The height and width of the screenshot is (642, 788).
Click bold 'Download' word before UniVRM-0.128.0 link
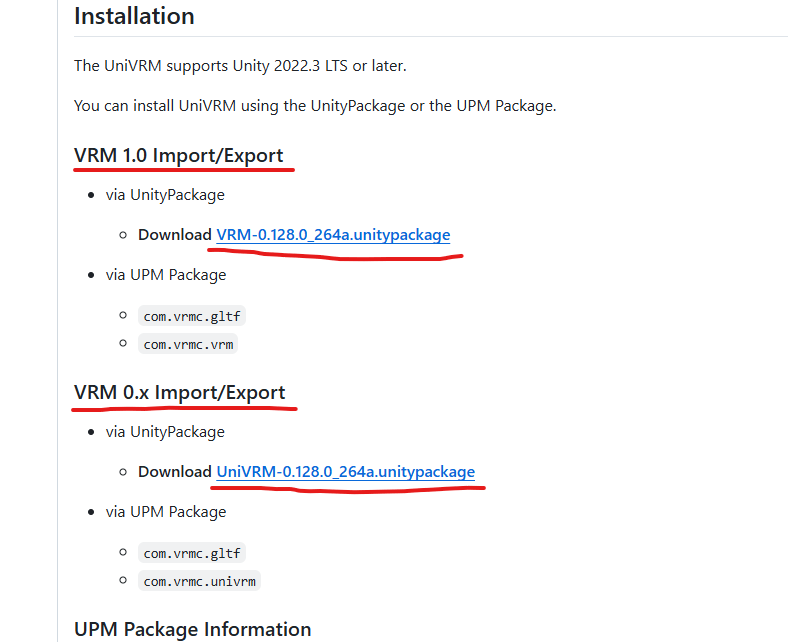pyautogui.click(x=175, y=472)
